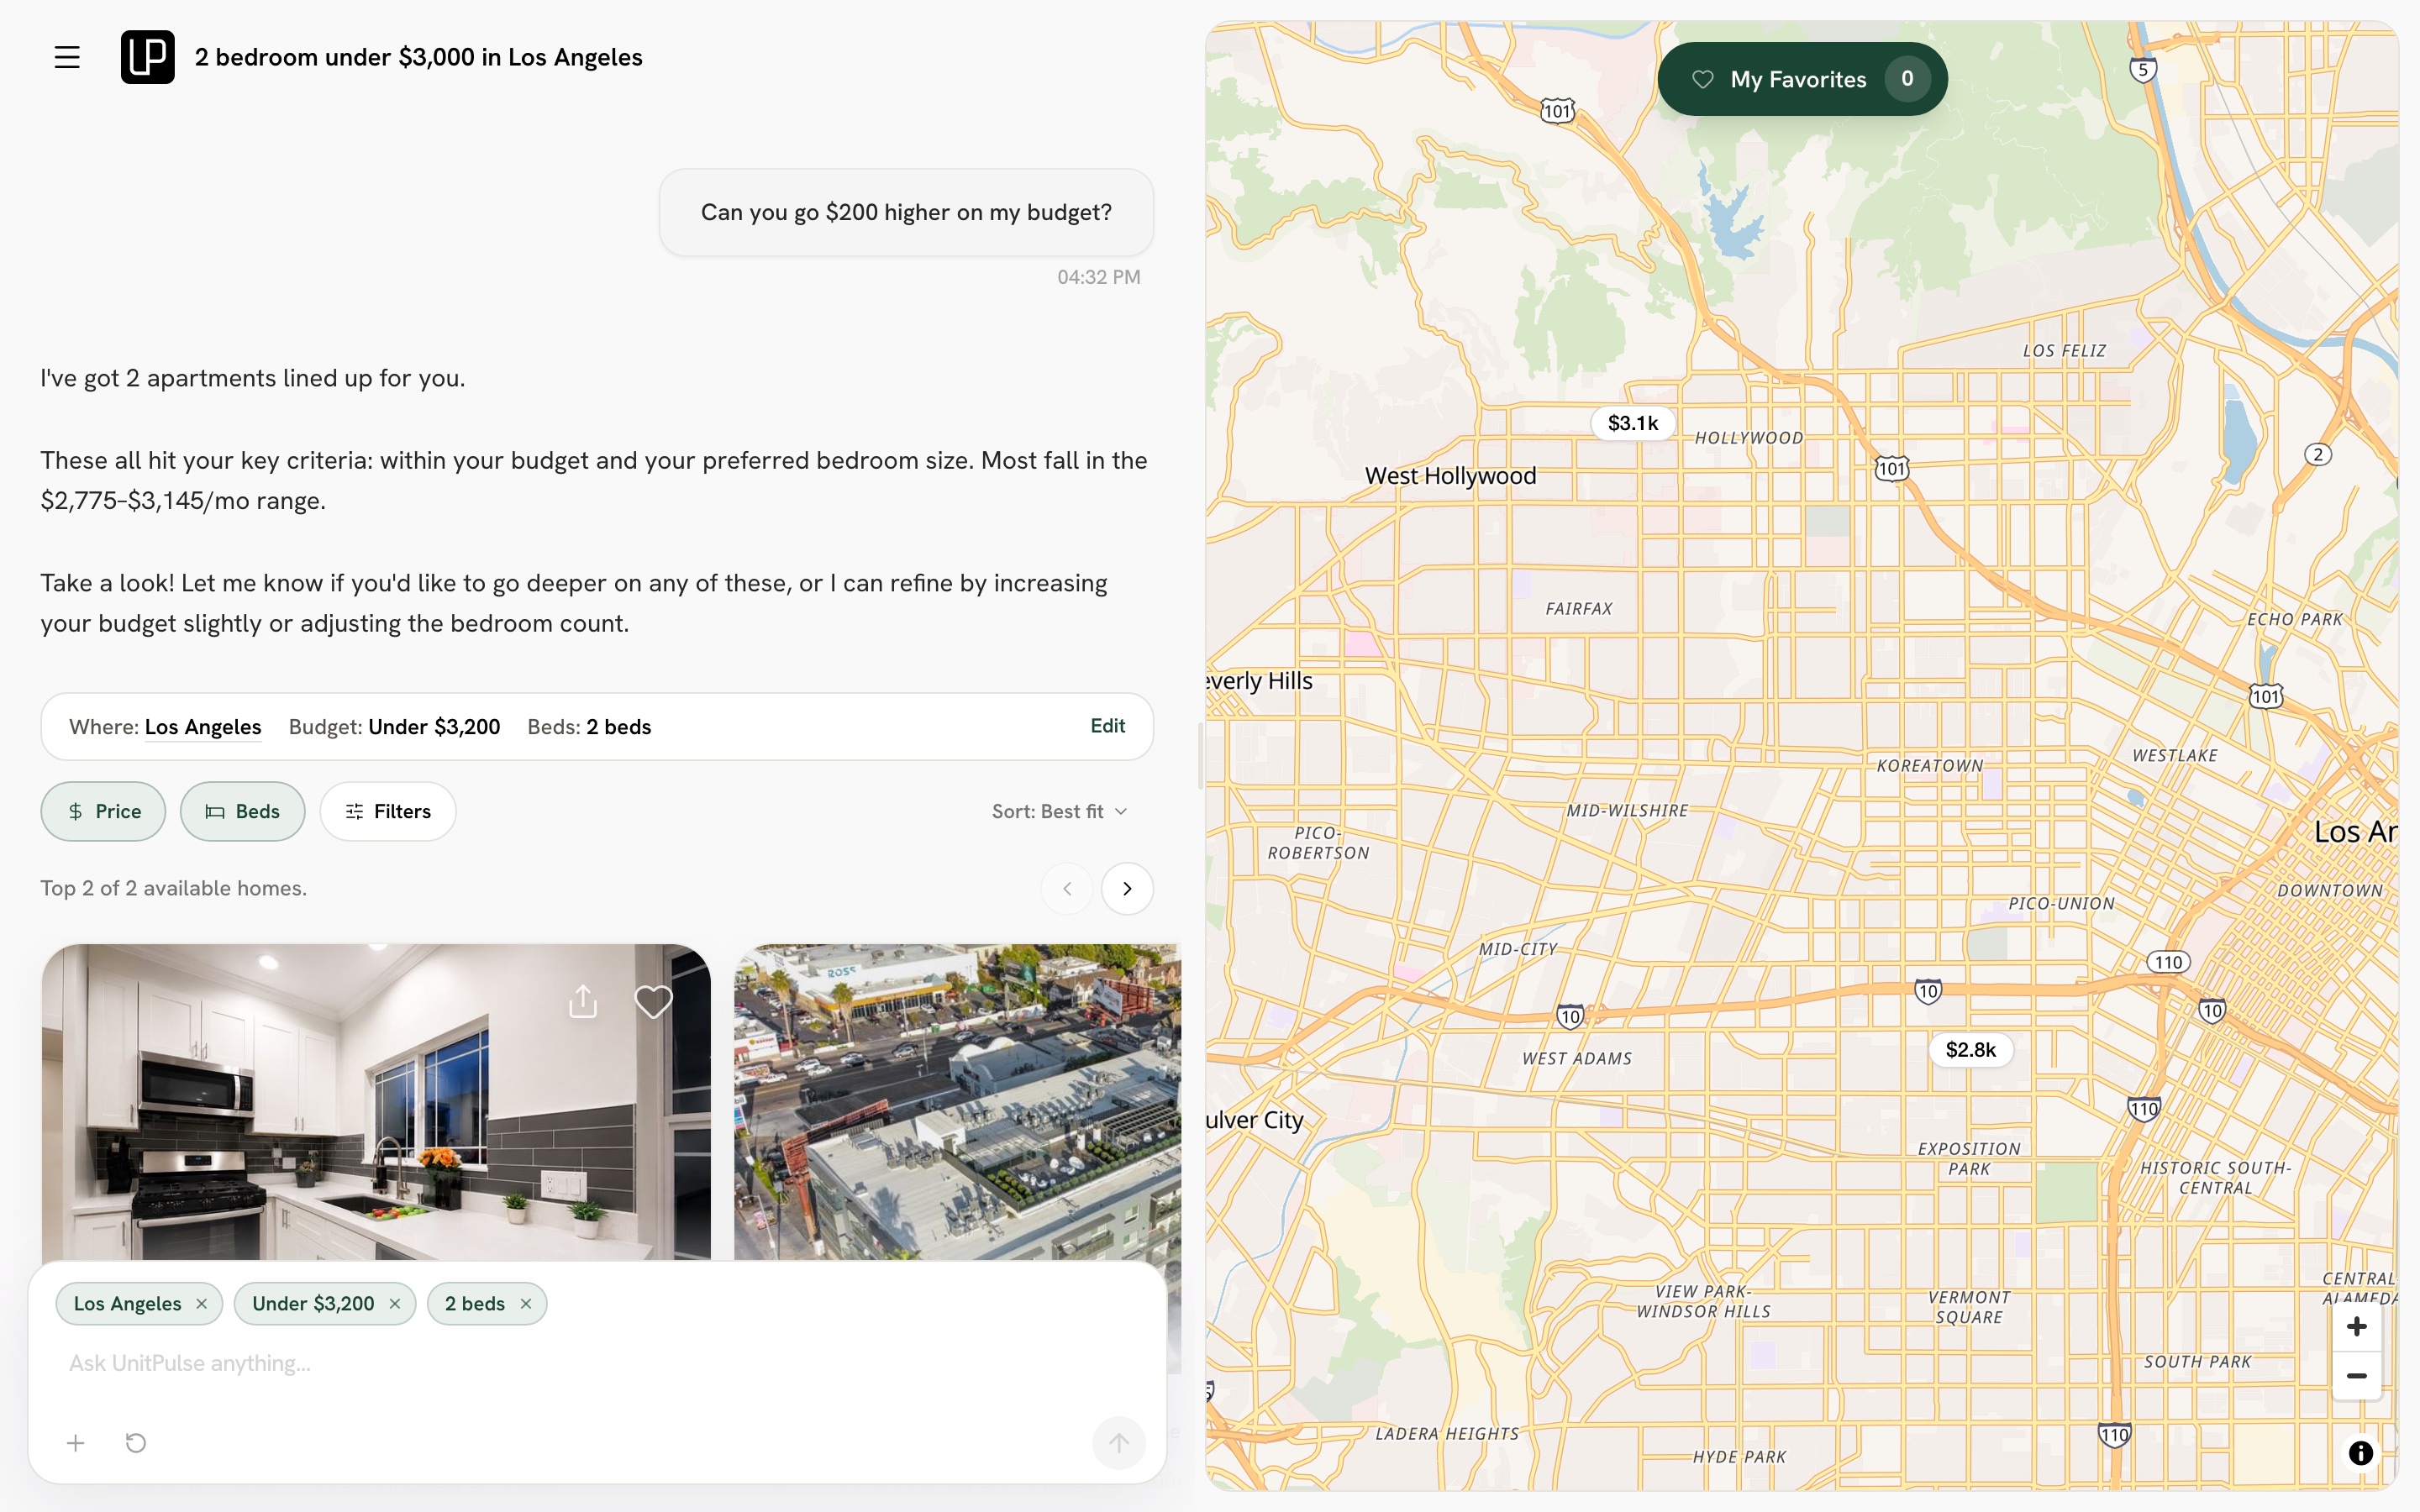Viewport: 2420px width, 1512px height.
Task: Click 'Top 2 of 2 available homes' text
Action: (x=173, y=888)
